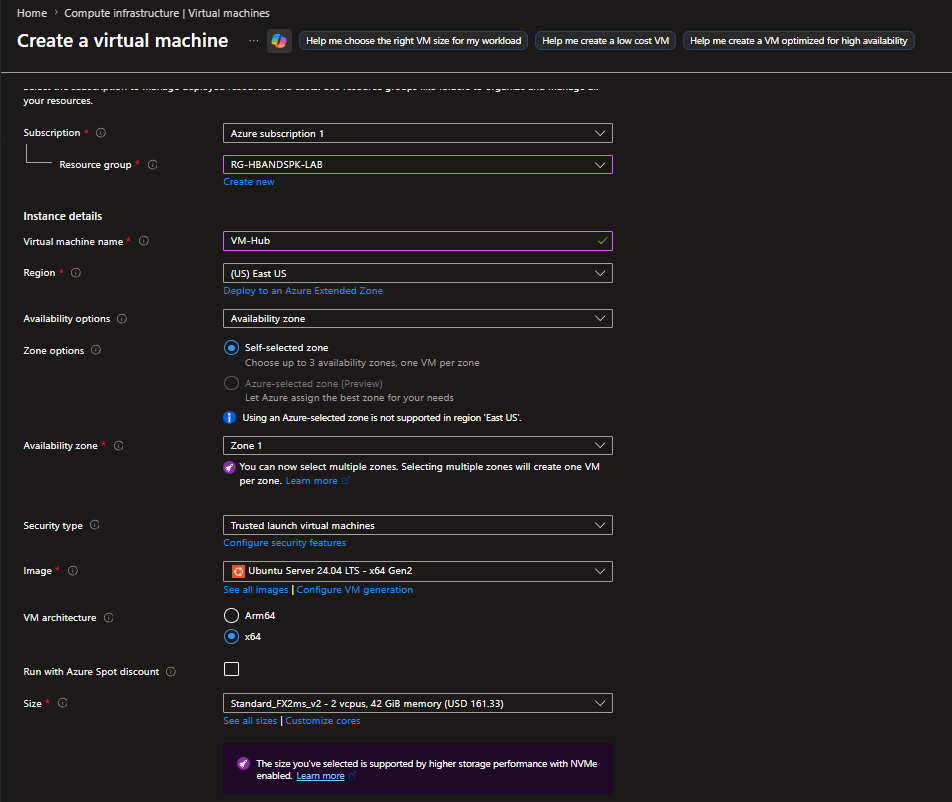Click Help me create VM optimized for high availability

click(798, 41)
